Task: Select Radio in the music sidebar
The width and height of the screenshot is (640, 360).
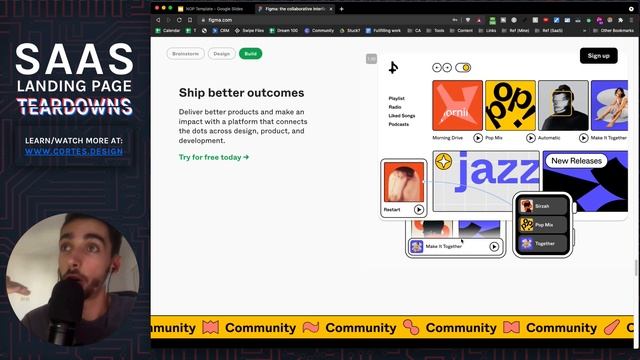Action: click(x=395, y=107)
